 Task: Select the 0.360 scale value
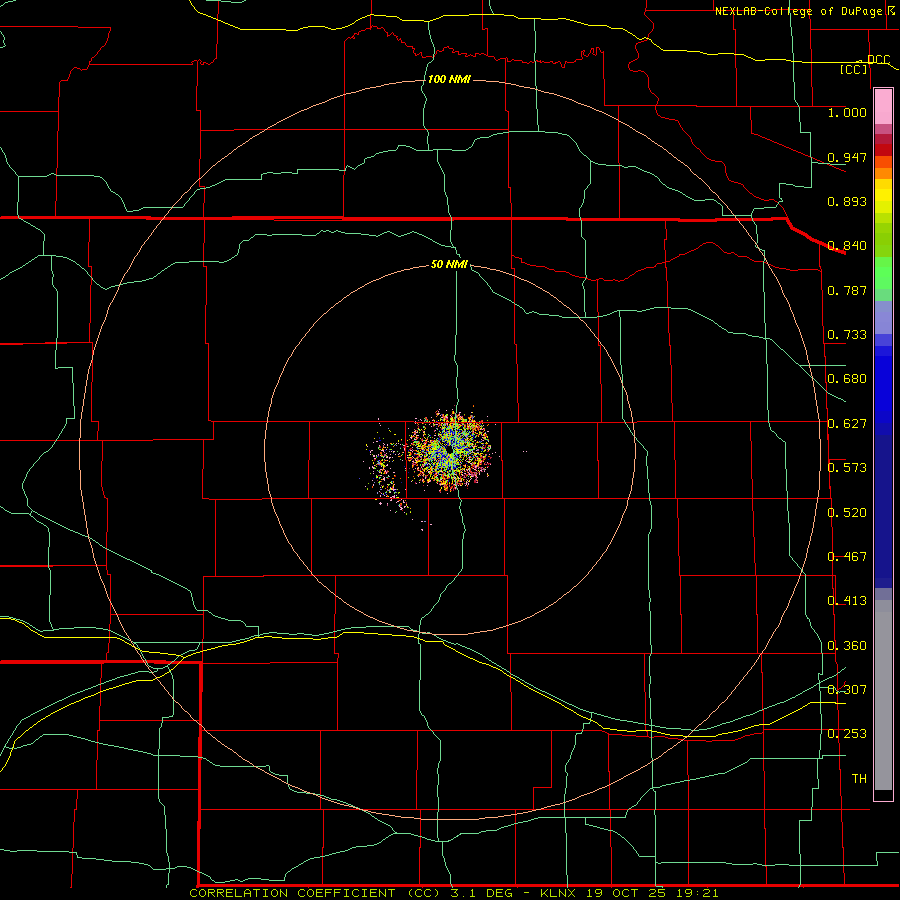click(847, 646)
